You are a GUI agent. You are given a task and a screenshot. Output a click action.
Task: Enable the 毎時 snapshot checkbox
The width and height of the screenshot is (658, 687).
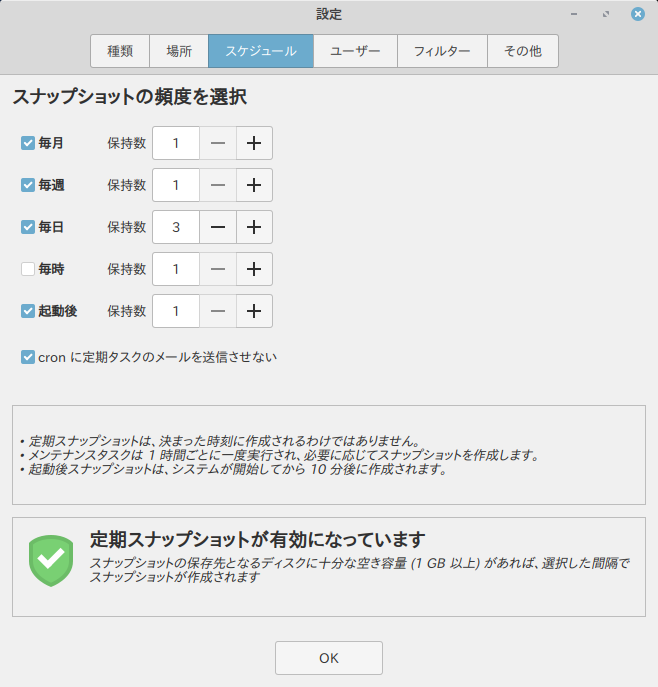point(28,269)
